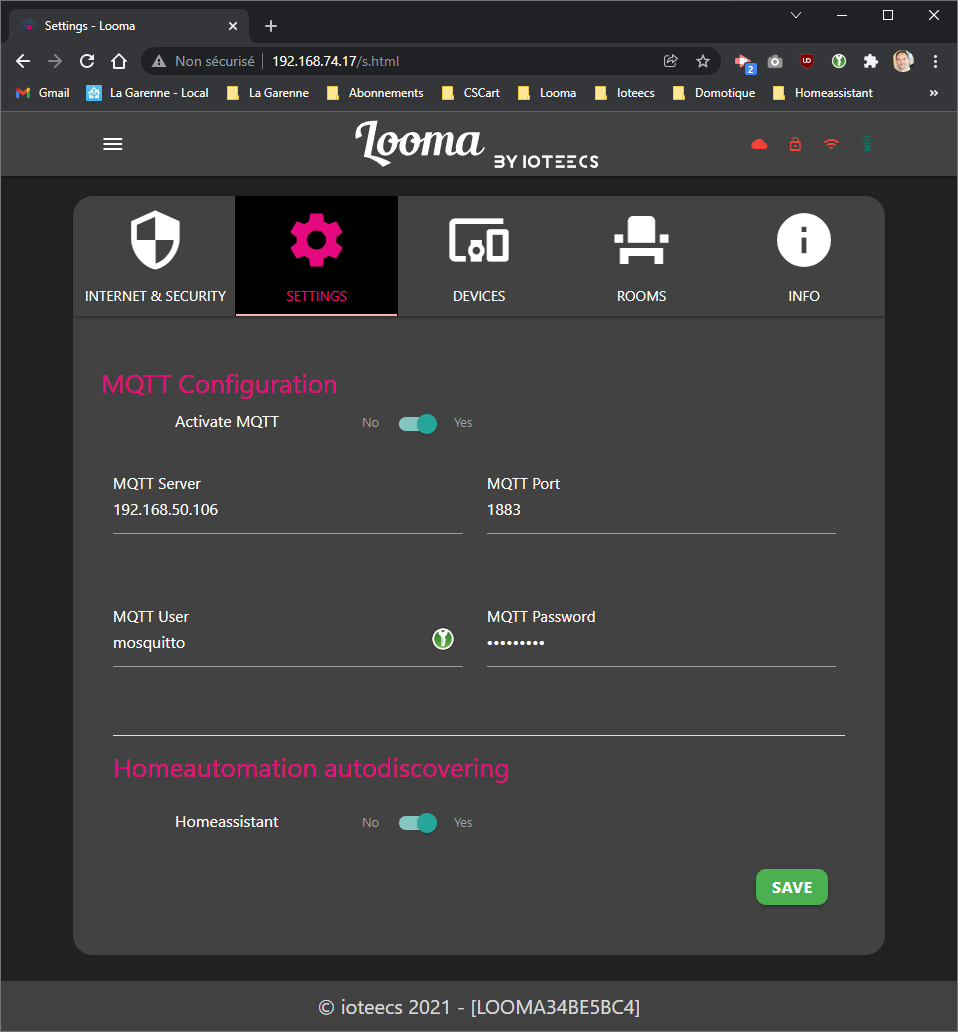Open the Abonnements bookmark folder
This screenshot has height=1032, width=958.
pyautogui.click(x=375, y=93)
